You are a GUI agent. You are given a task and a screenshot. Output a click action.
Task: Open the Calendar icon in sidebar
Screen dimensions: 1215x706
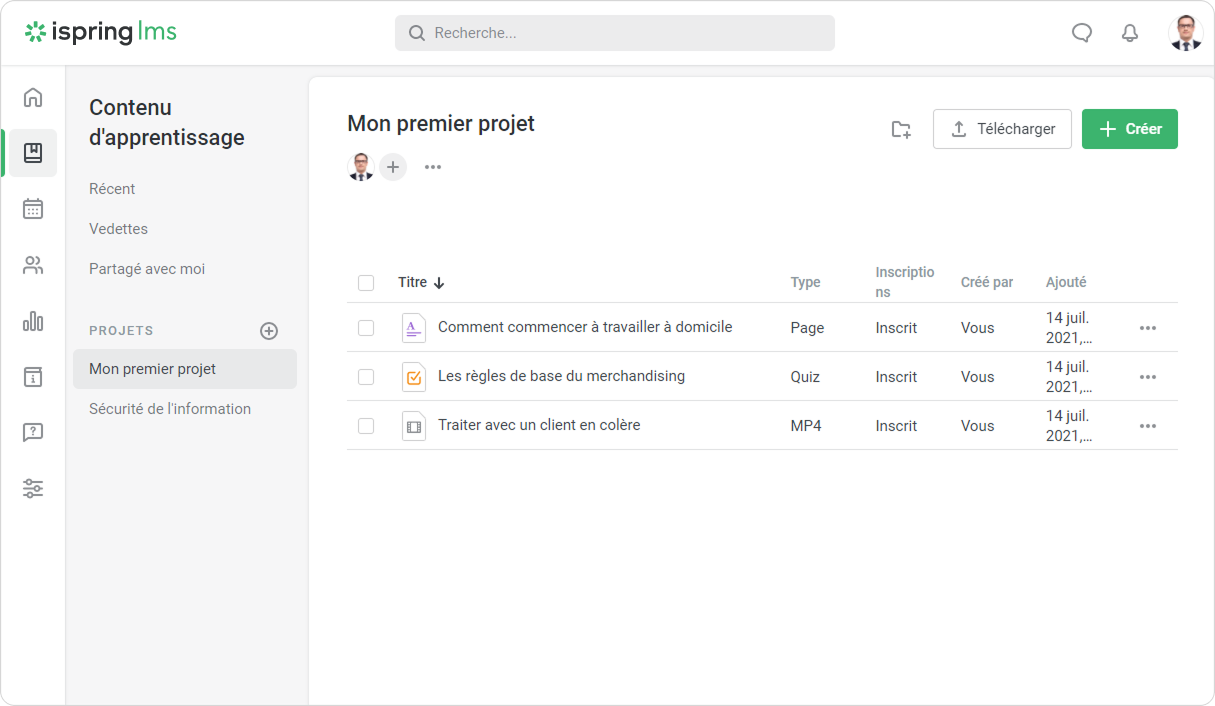pyautogui.click(x=33, y=209)
